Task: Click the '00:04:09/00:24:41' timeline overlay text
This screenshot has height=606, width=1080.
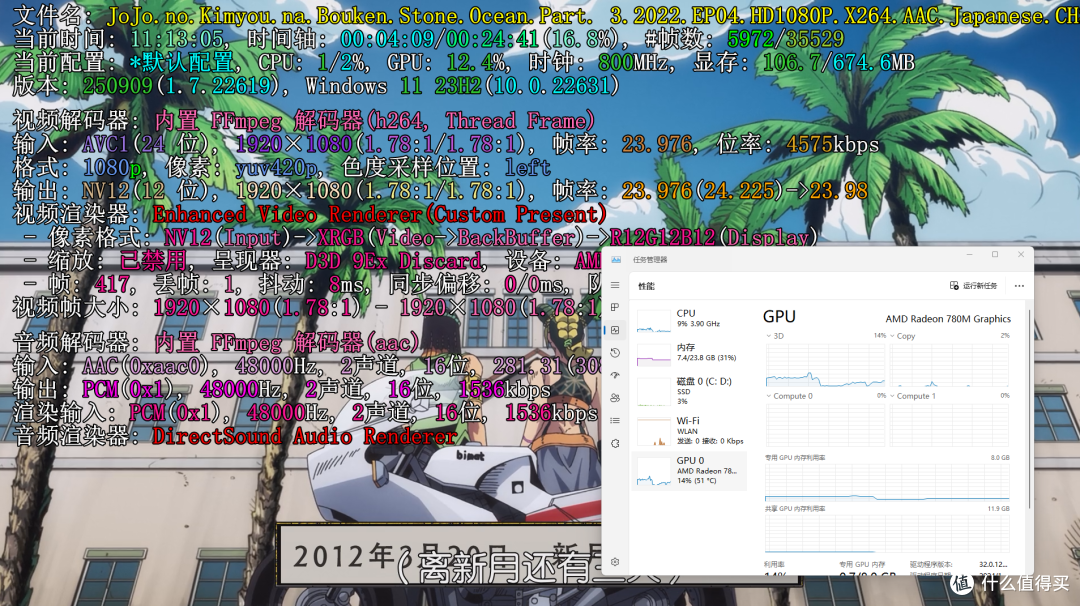Action: [x=441, y=39]
